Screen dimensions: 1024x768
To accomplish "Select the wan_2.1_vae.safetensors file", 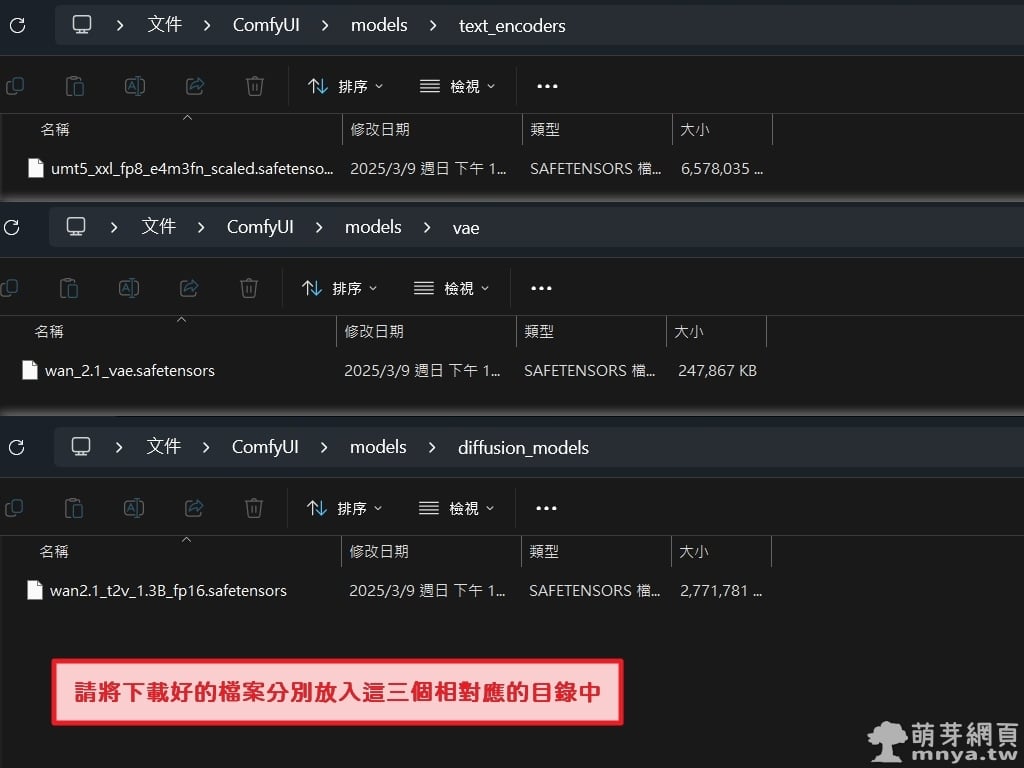I will [x=129, y=371].
